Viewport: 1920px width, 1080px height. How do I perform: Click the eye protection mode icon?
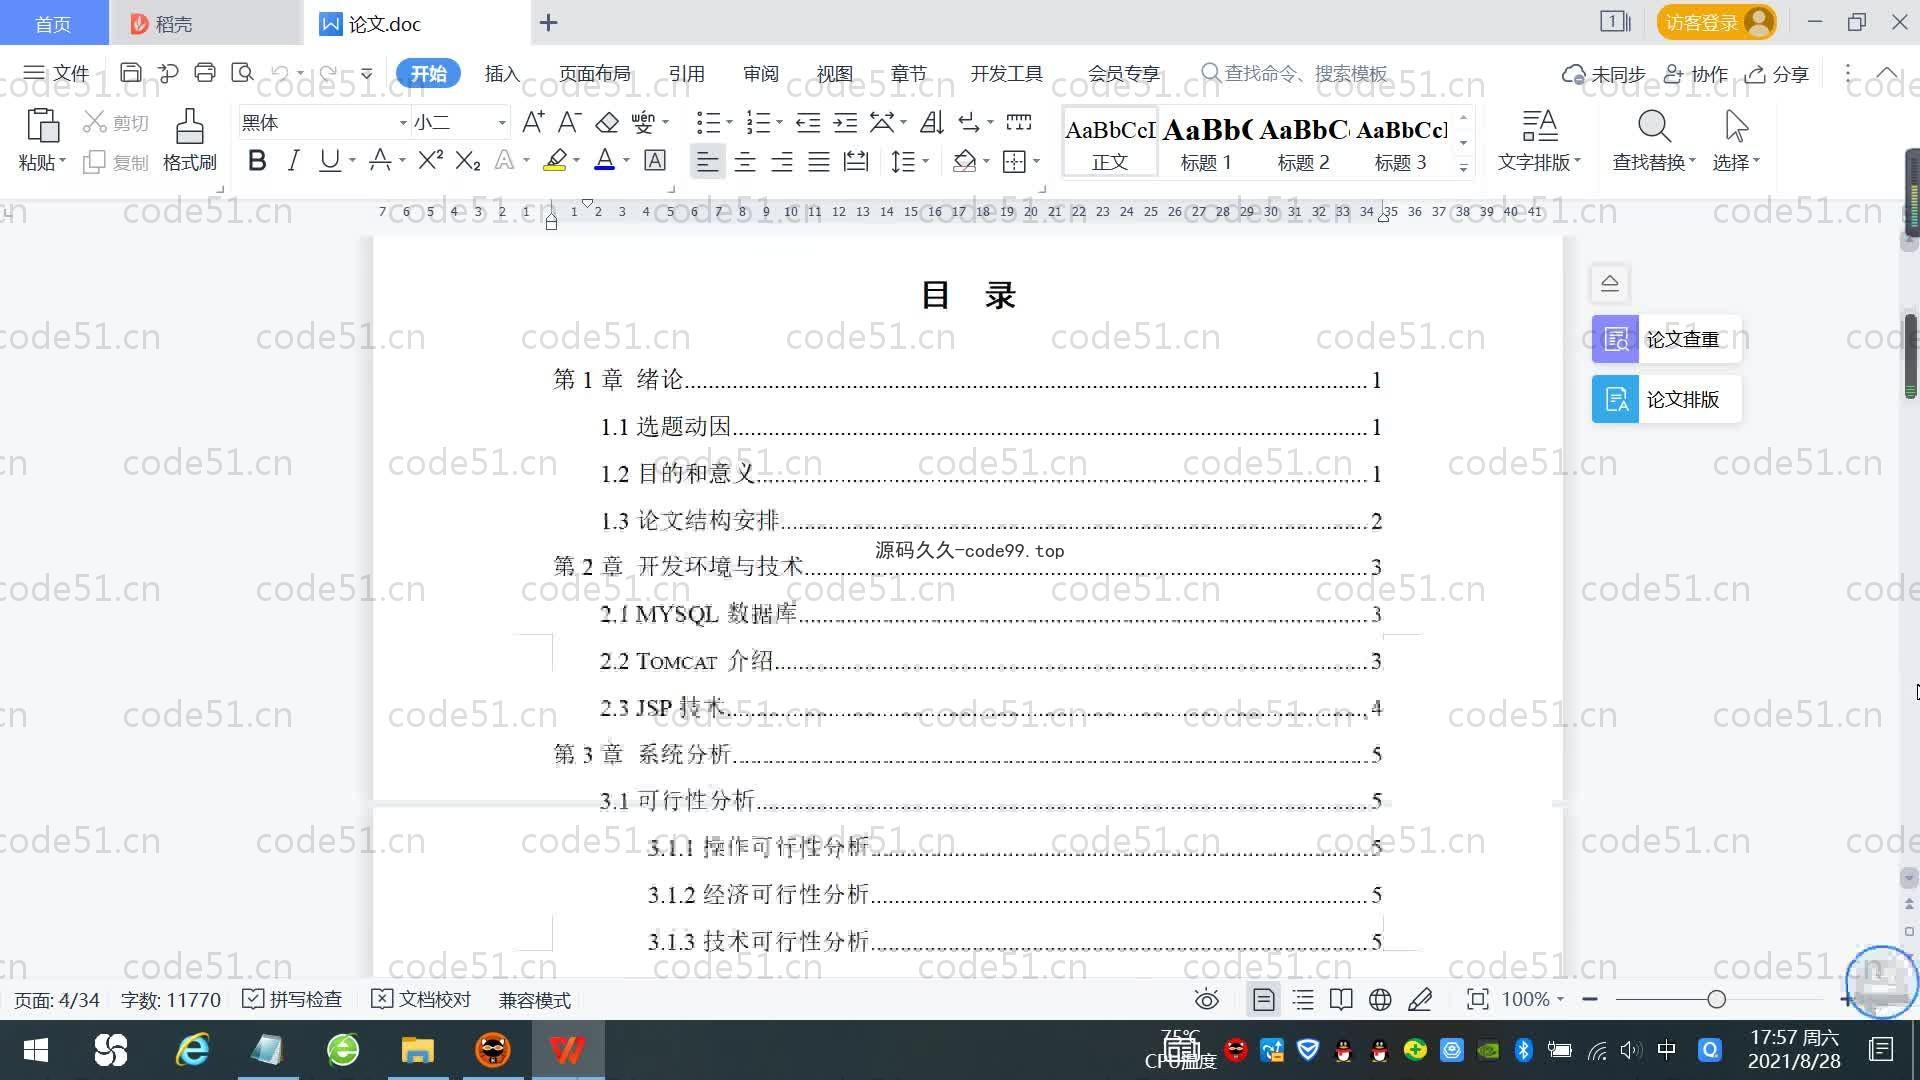(x=1207, y=999)
